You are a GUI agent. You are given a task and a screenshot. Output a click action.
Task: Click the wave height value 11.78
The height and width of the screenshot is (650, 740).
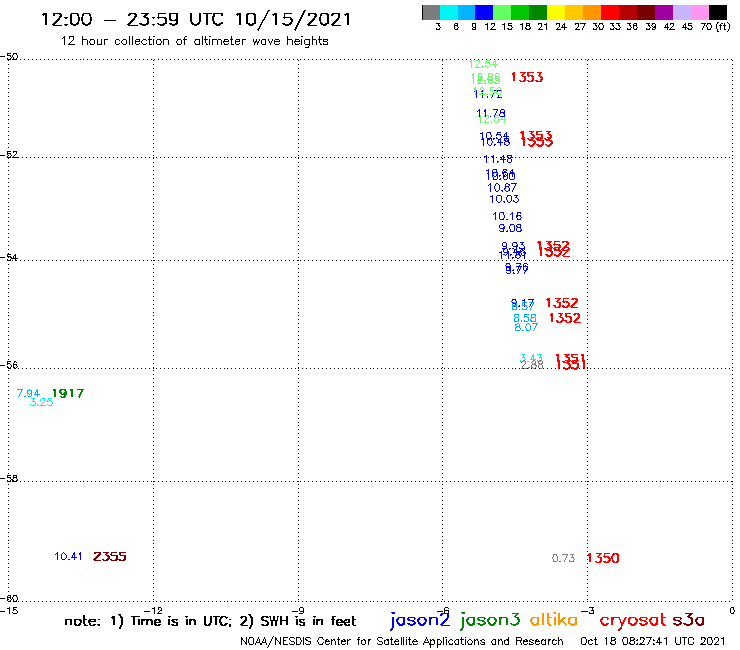(491, 113)
